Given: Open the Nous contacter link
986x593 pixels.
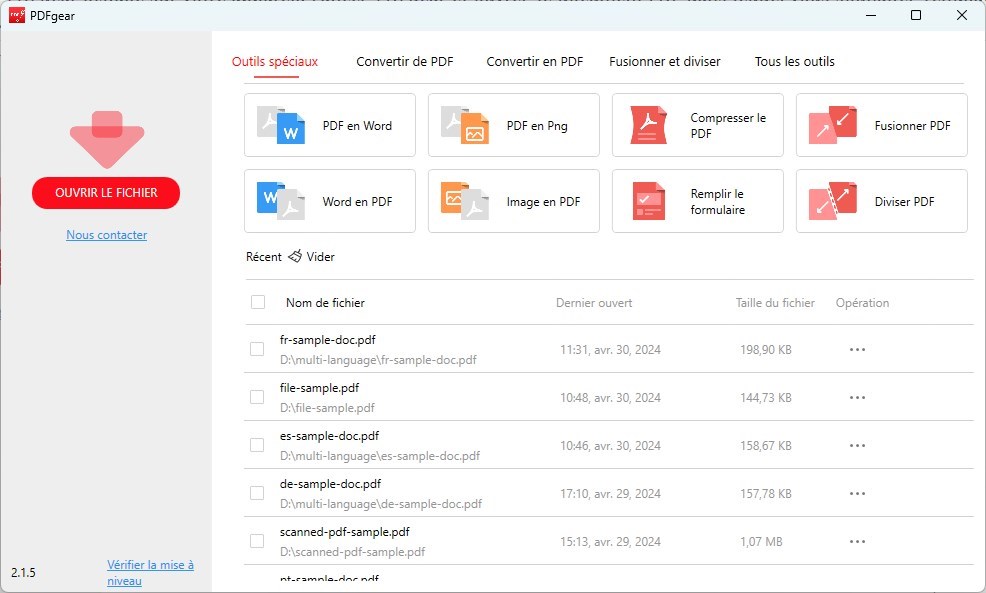Looking at the screenshot, I should point(106,234).
